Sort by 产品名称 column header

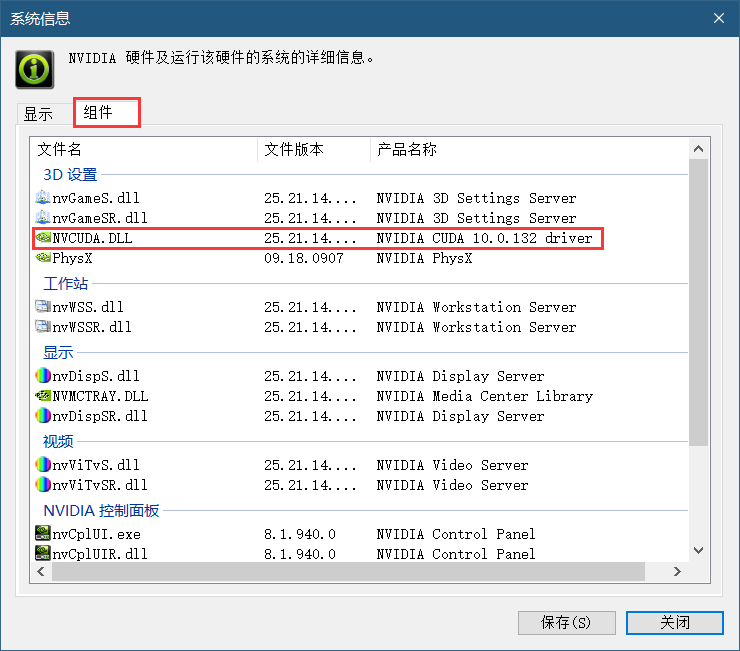pos(529,150)
